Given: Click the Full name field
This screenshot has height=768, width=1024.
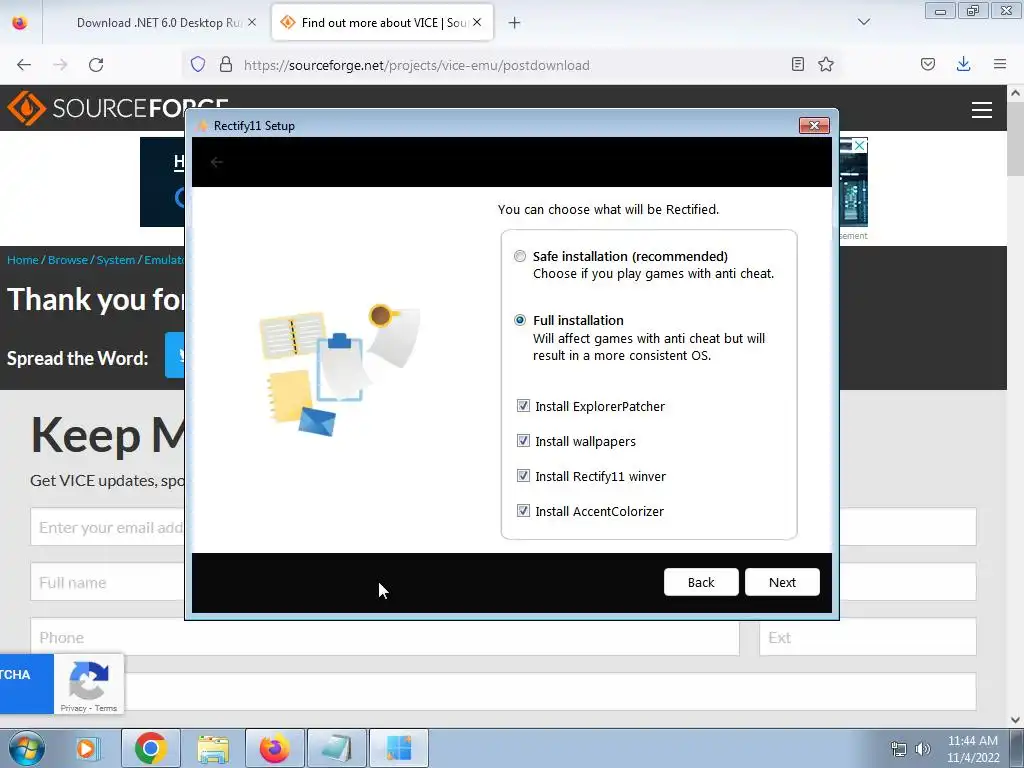Looking at the screenshot, I should click(108, 582).
